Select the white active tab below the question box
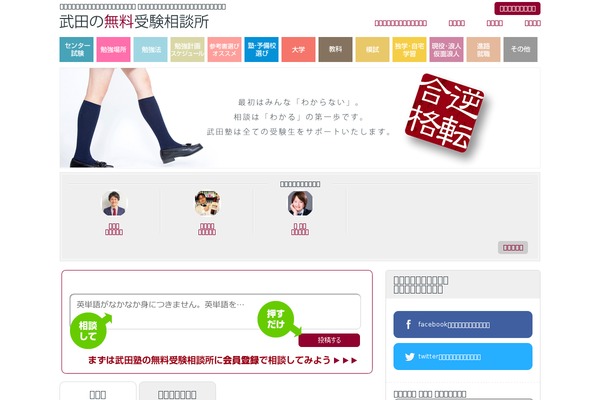600x400 pixels. (98, 391)
